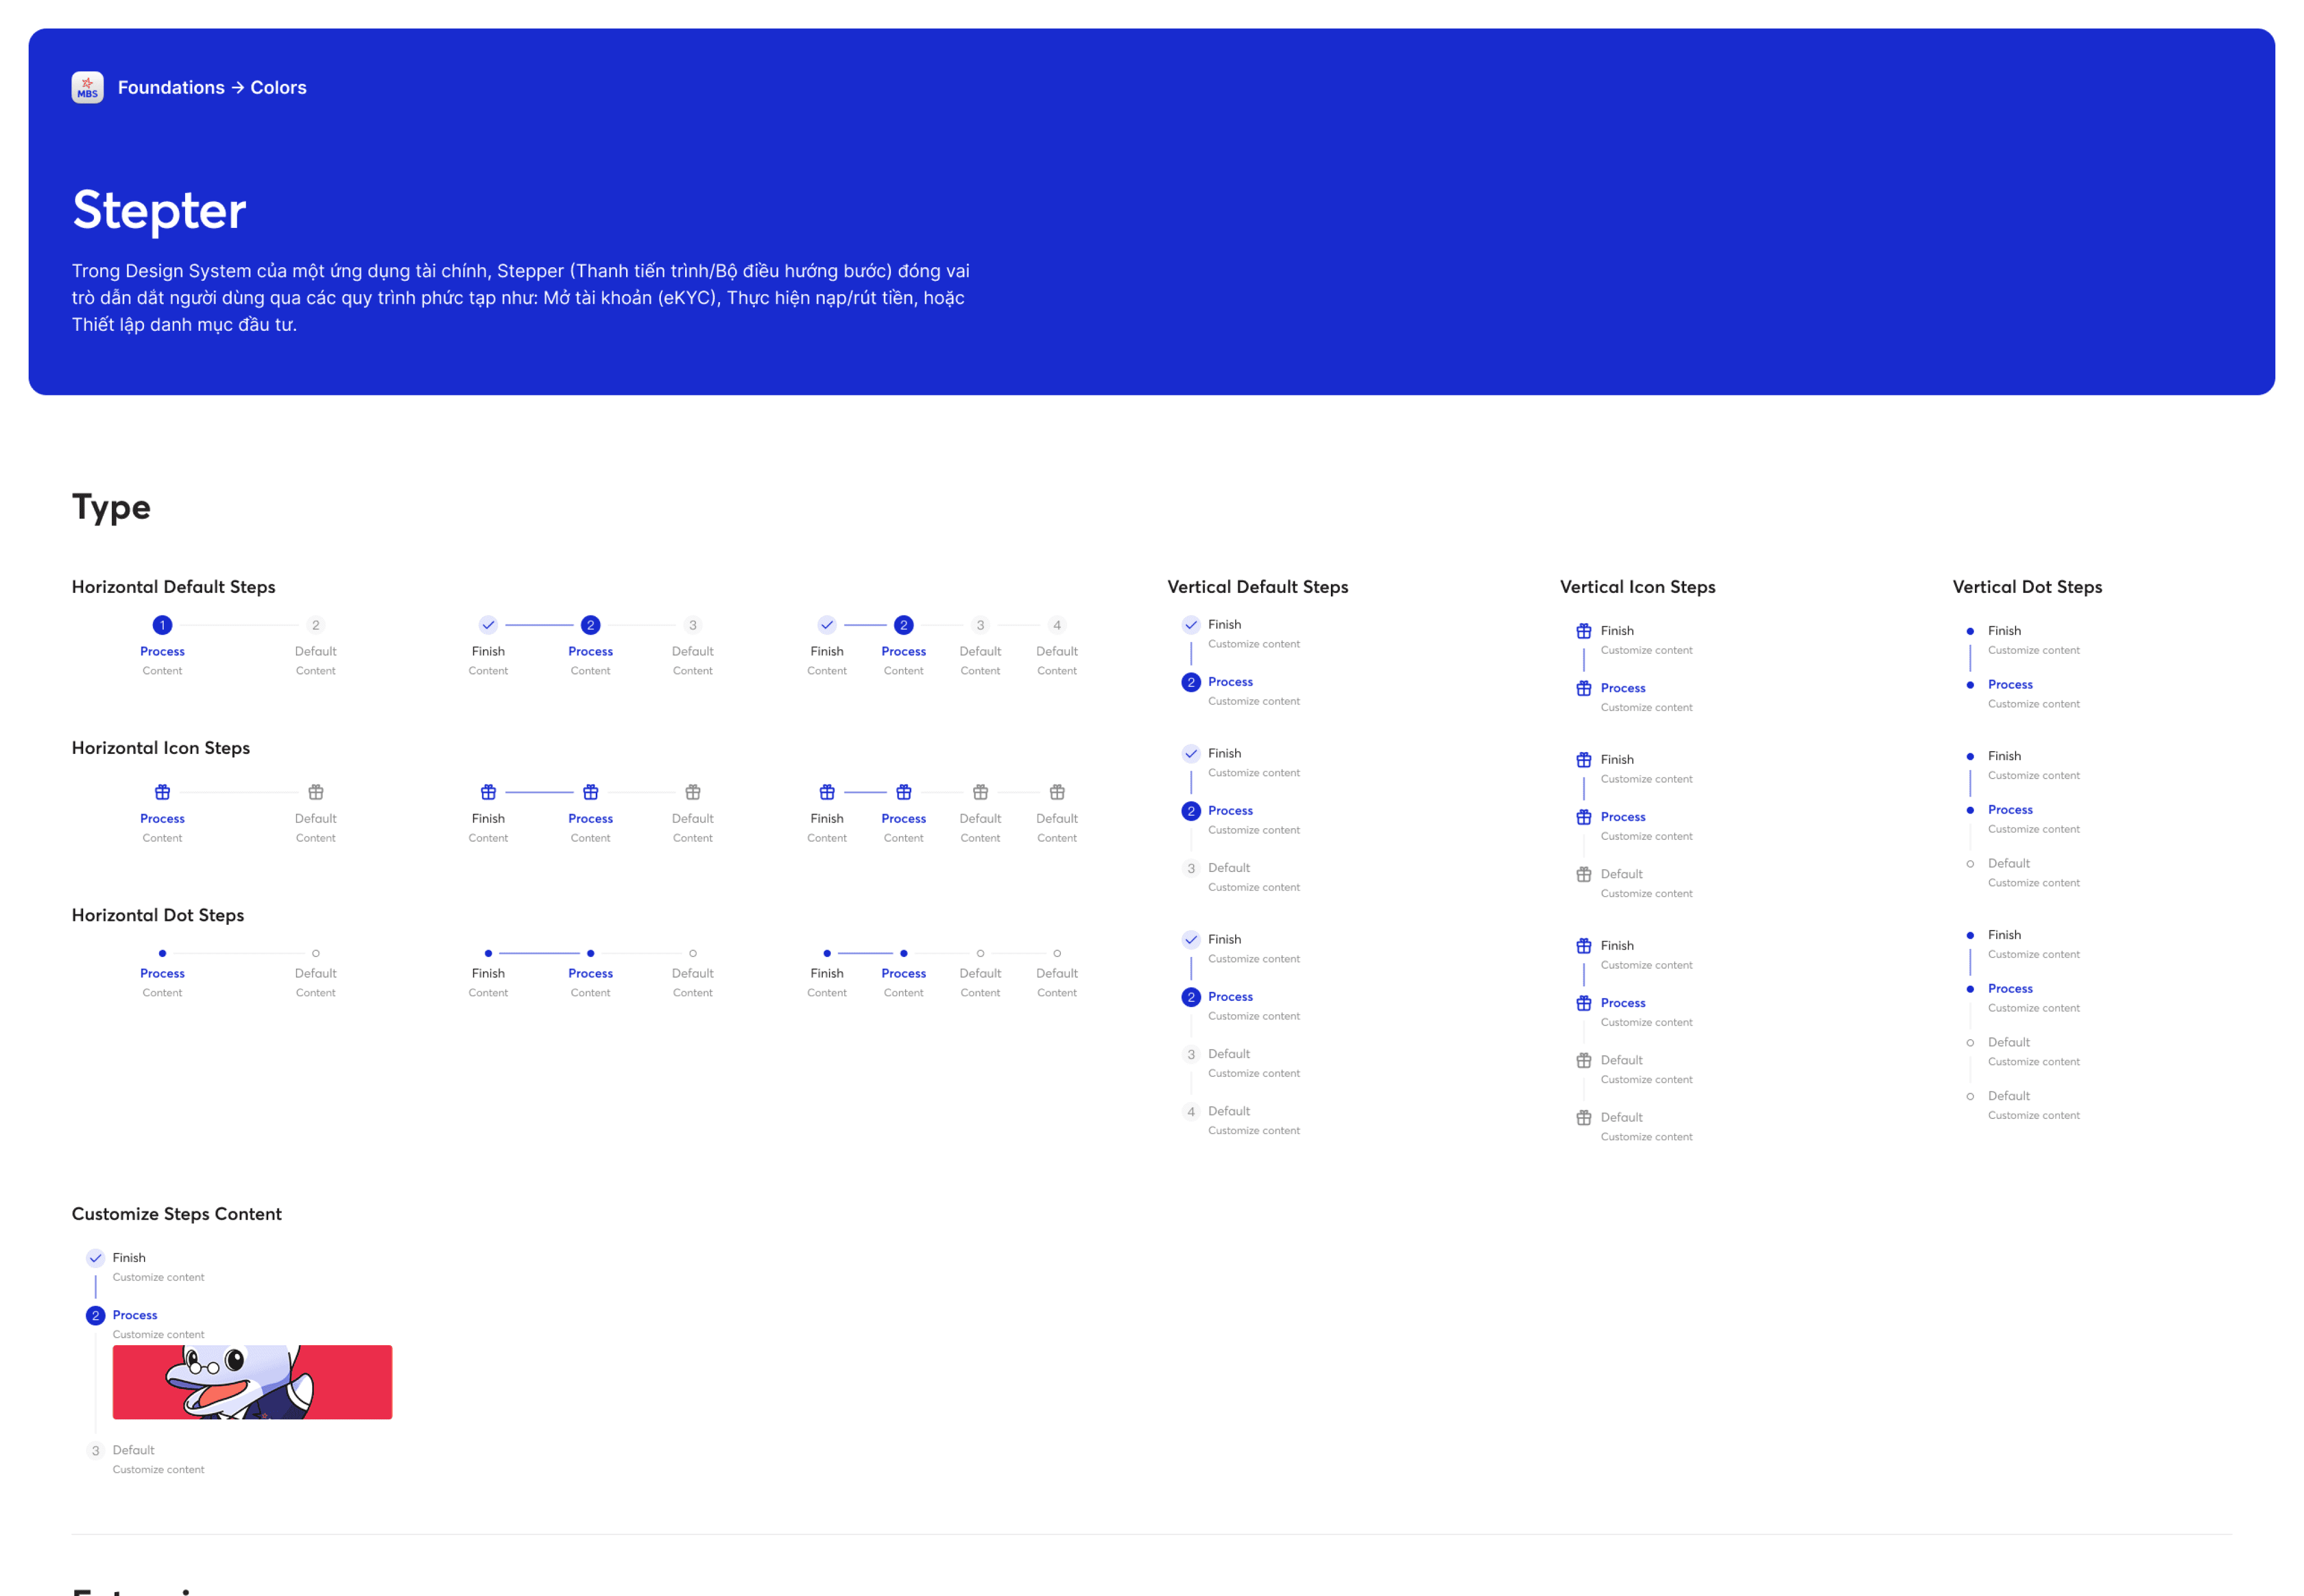Click step 4 circle in Horizontal Default Steps

[1057, 625]
